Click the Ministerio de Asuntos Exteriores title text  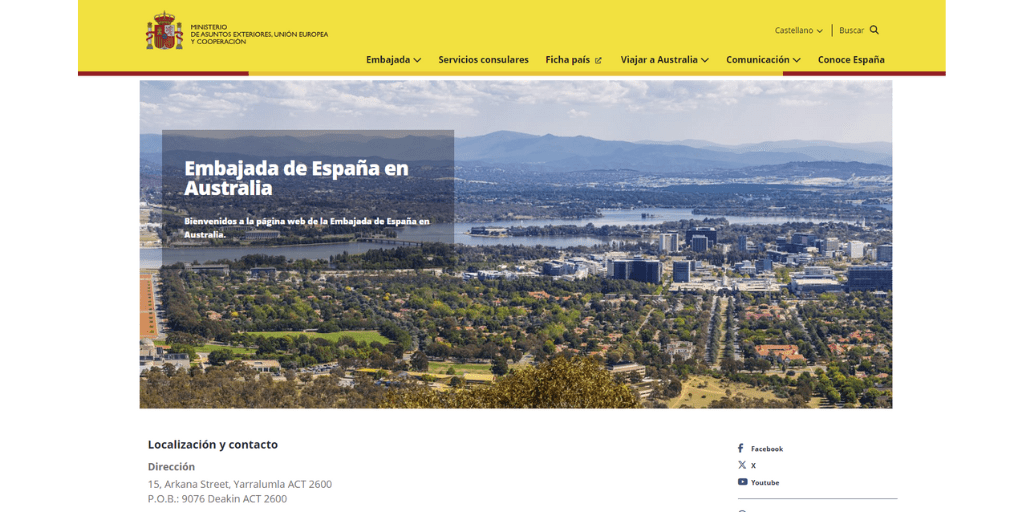[259, 34]
